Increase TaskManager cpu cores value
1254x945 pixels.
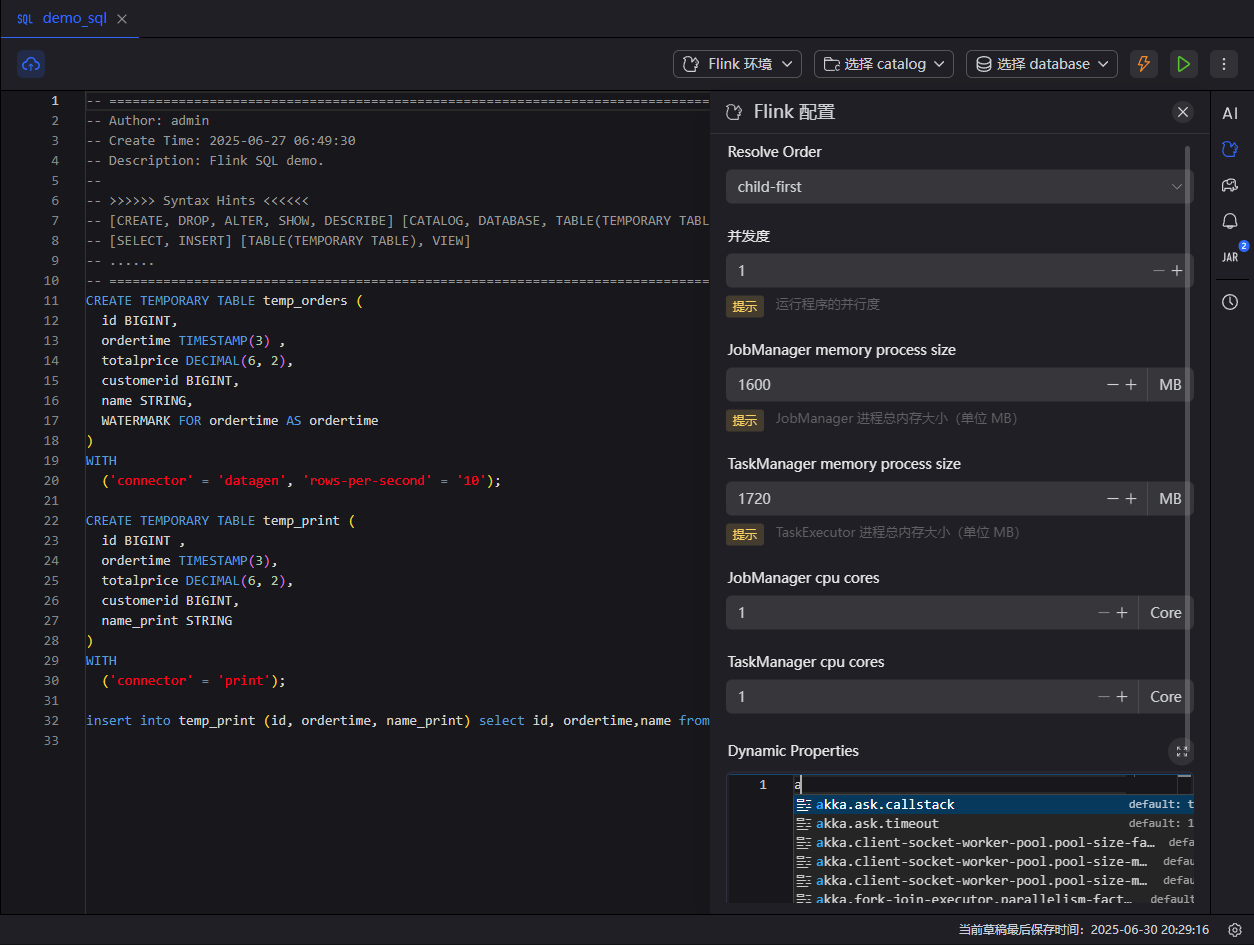[x=1122, y=697]
